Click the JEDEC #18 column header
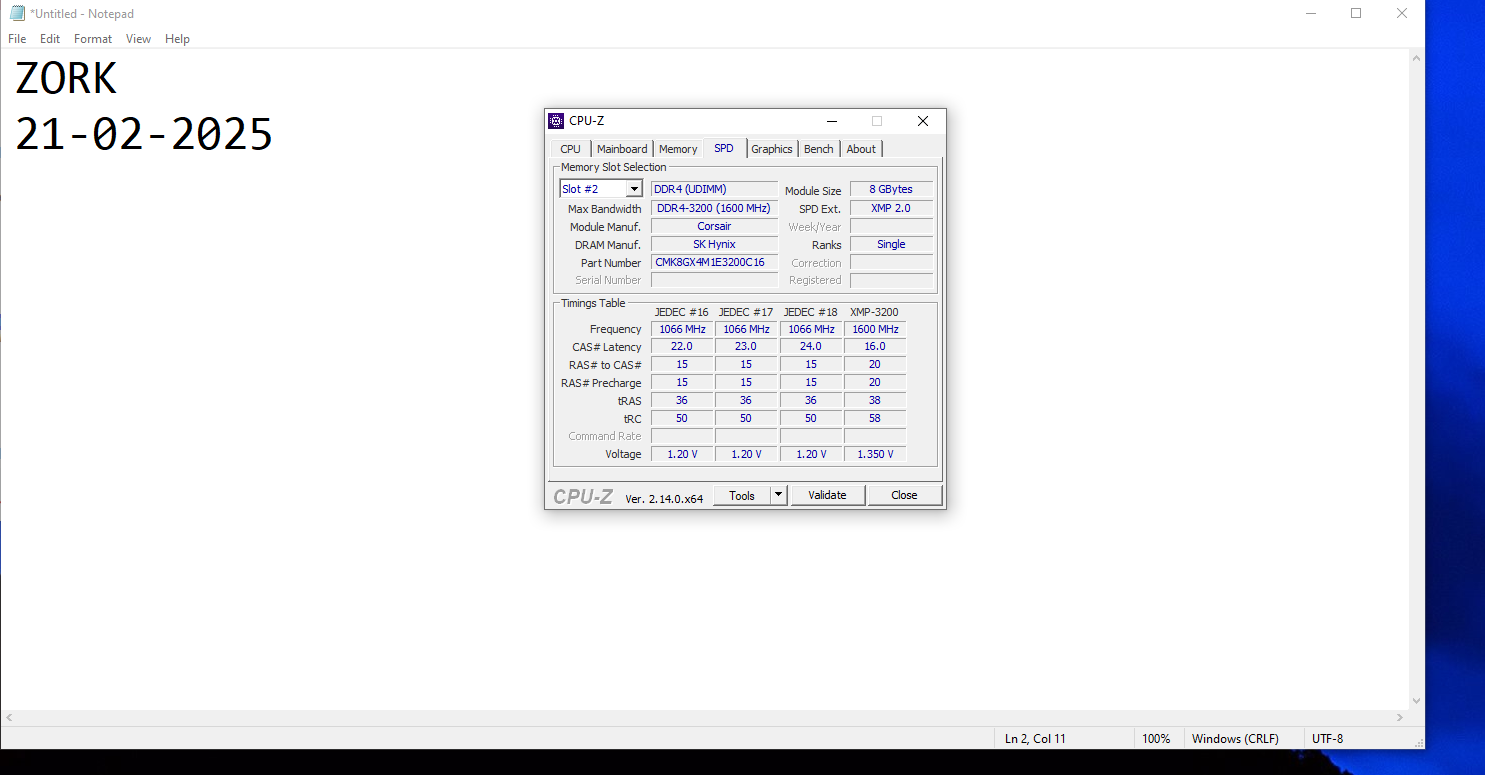 [810, 312]
